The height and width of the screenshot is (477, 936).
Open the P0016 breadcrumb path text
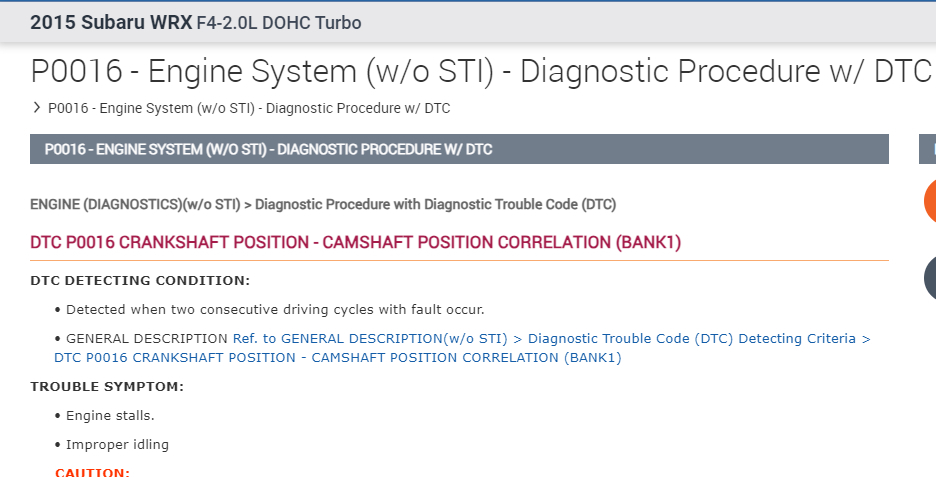point(256,108)
